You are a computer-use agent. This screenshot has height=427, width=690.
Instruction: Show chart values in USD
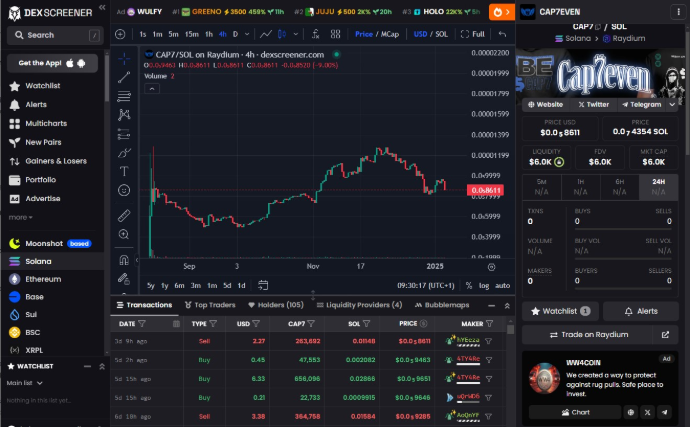420,34
